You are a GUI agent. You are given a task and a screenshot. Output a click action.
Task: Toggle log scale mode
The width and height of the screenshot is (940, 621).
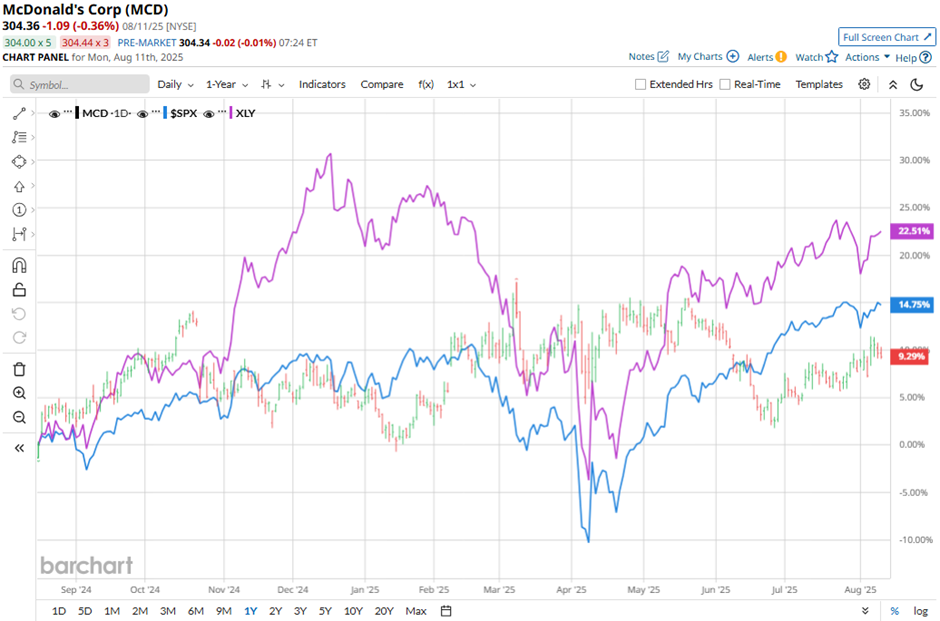[921, 611]
